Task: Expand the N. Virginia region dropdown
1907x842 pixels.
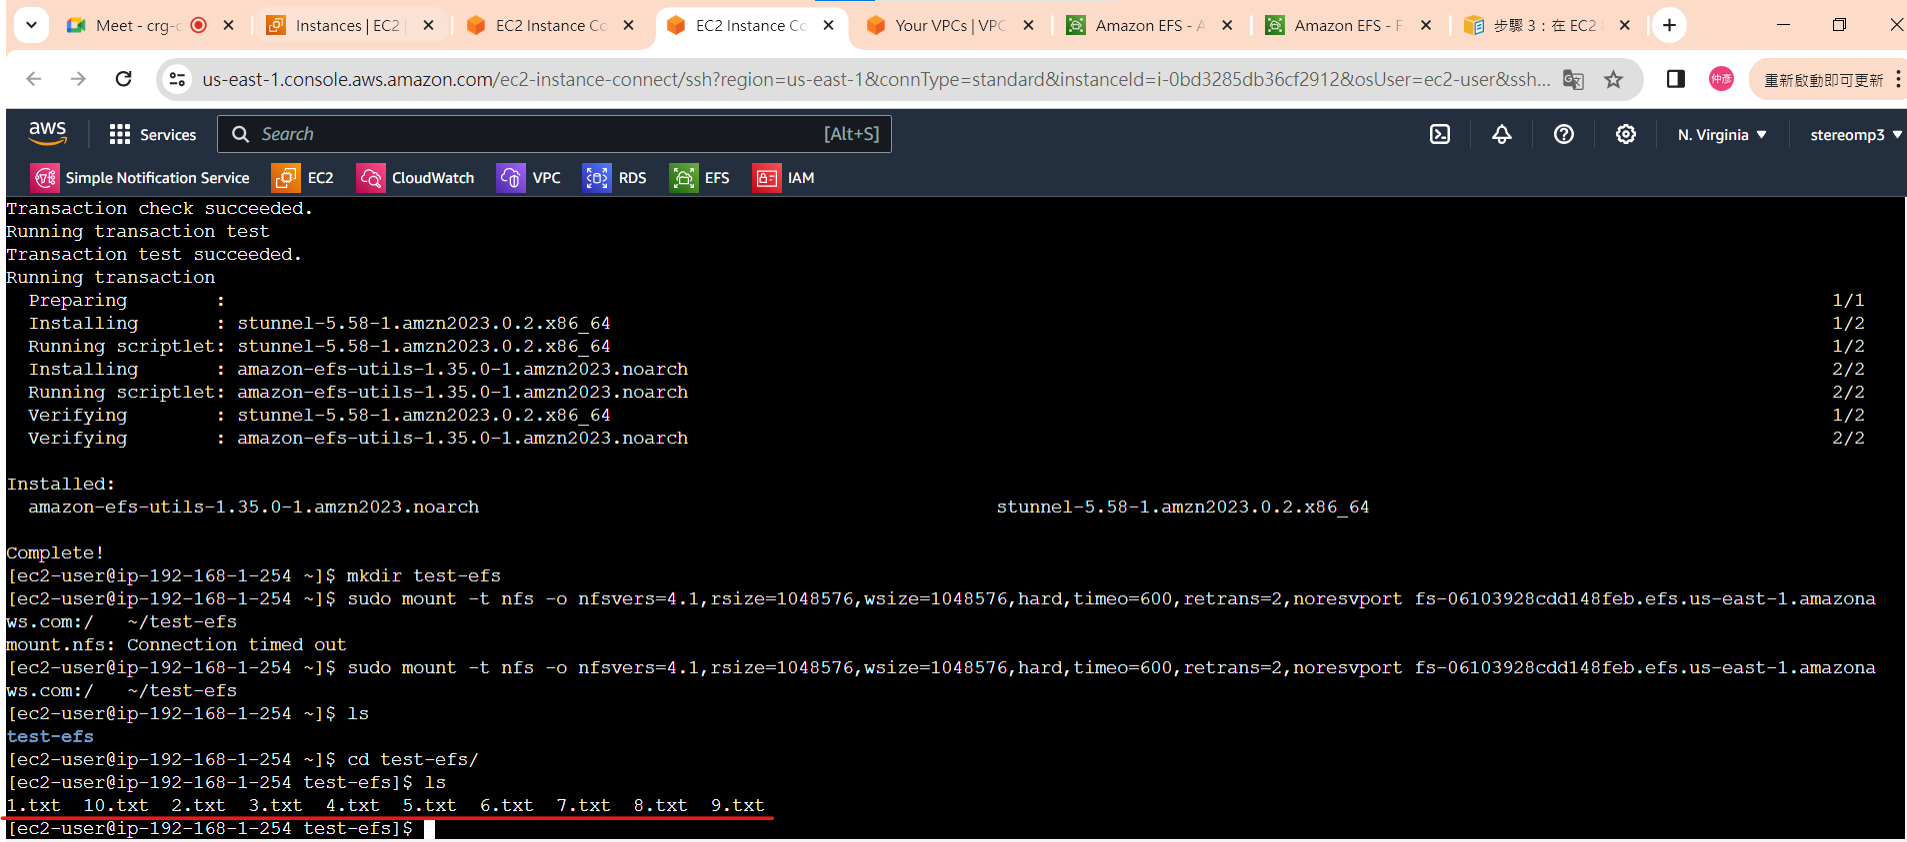Action: pos(1722,134)
